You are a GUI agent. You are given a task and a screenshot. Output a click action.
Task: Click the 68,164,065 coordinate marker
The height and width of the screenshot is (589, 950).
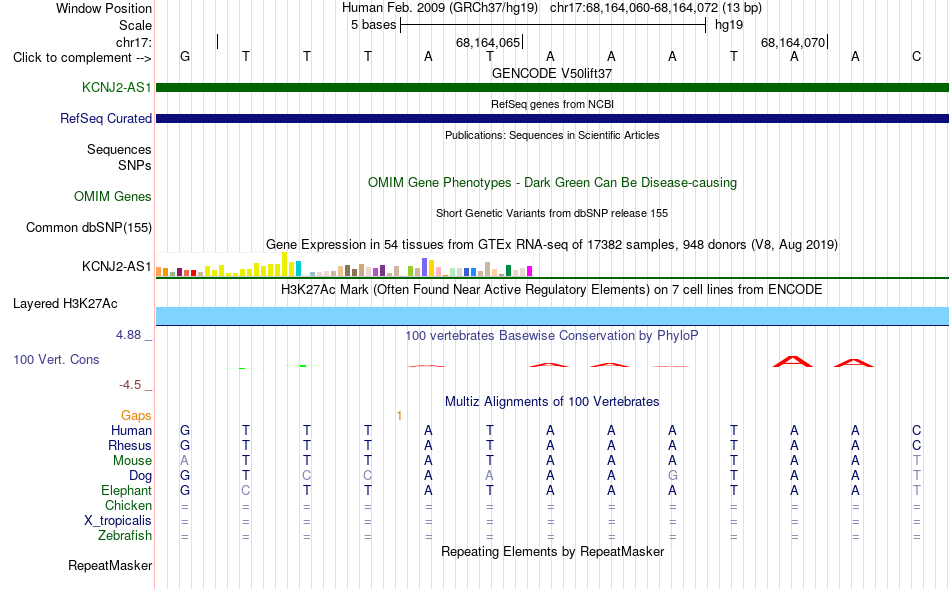(x=488, y=42)
